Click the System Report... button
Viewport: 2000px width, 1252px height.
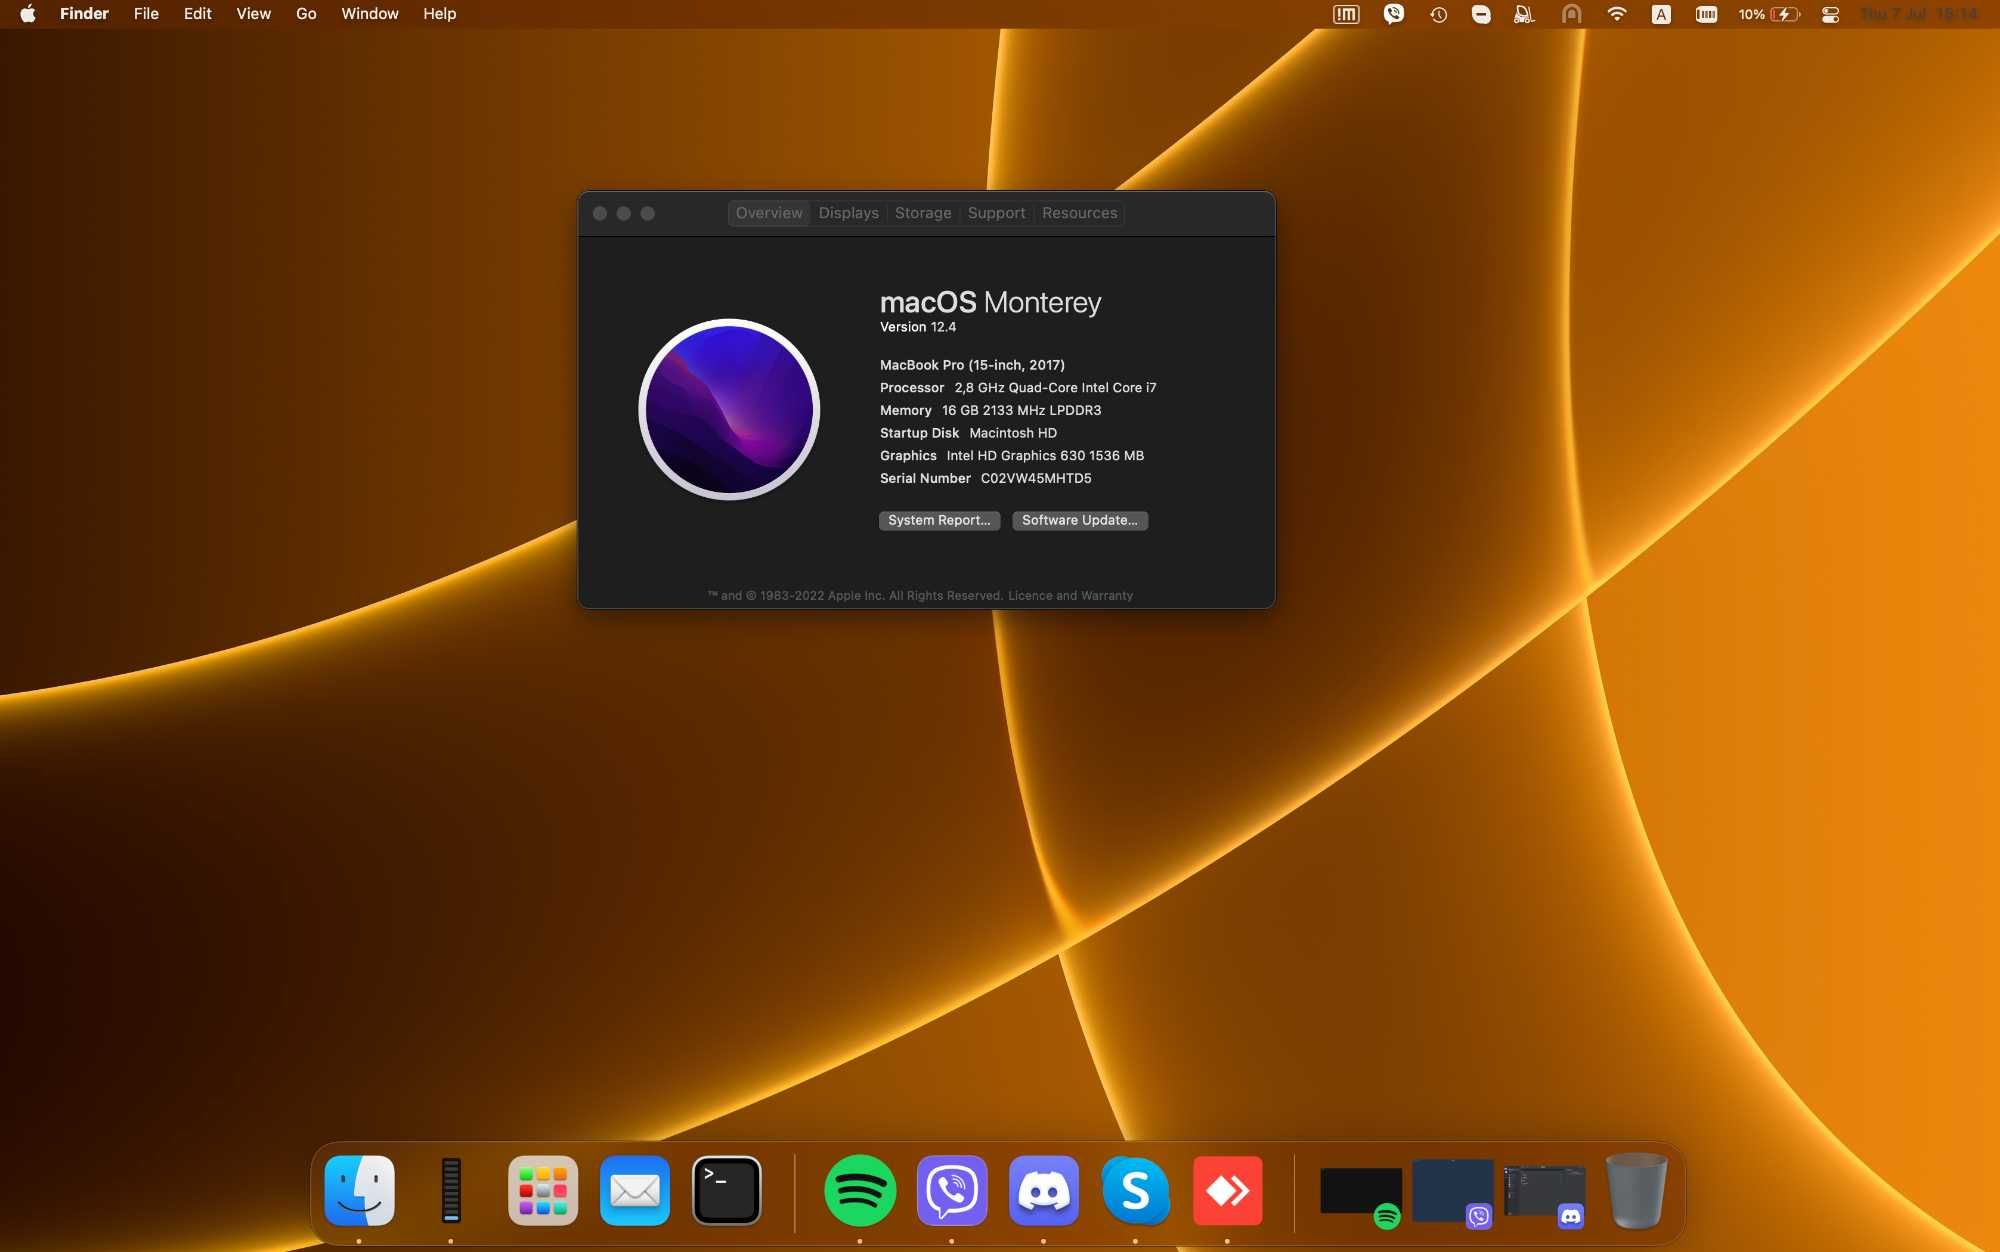coord(939,520)
